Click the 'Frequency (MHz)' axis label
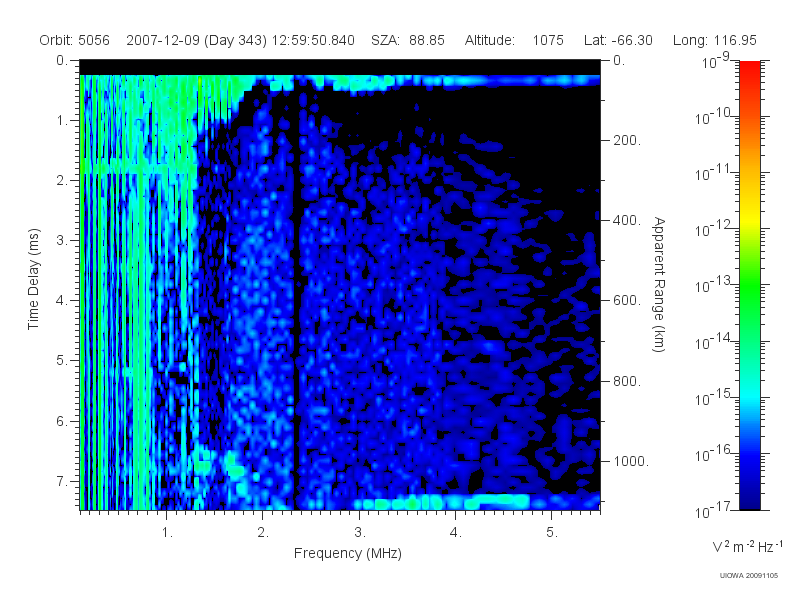The image size is (800, 600). pos(347,553)
